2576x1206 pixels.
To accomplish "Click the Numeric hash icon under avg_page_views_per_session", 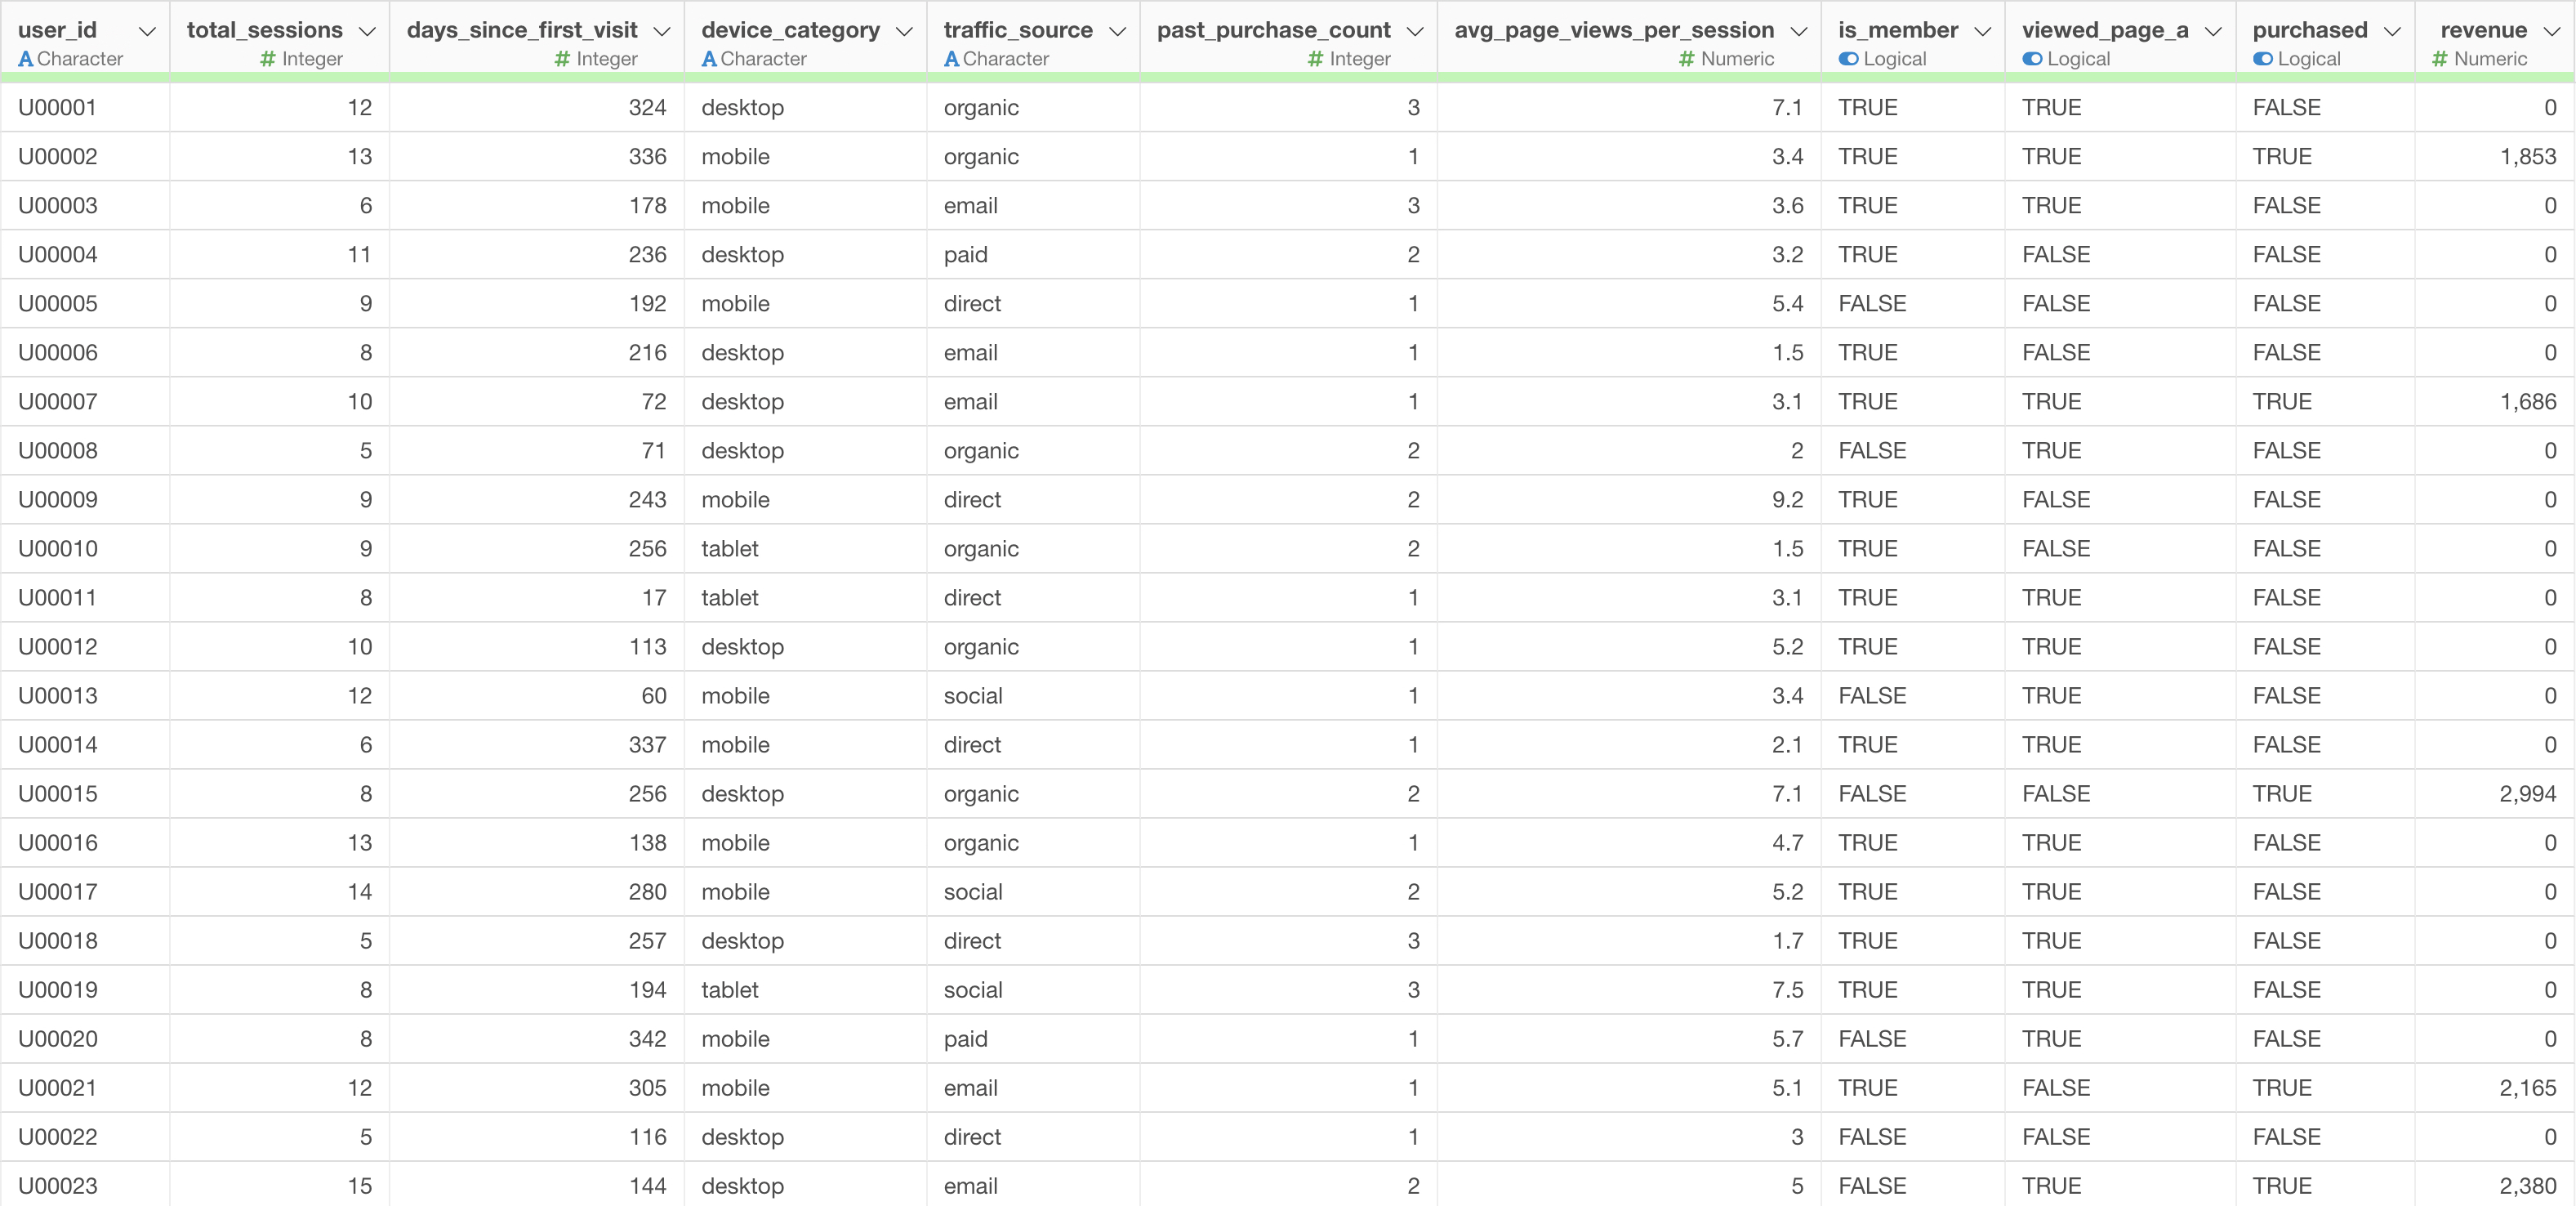I will tap(1686, 59).
